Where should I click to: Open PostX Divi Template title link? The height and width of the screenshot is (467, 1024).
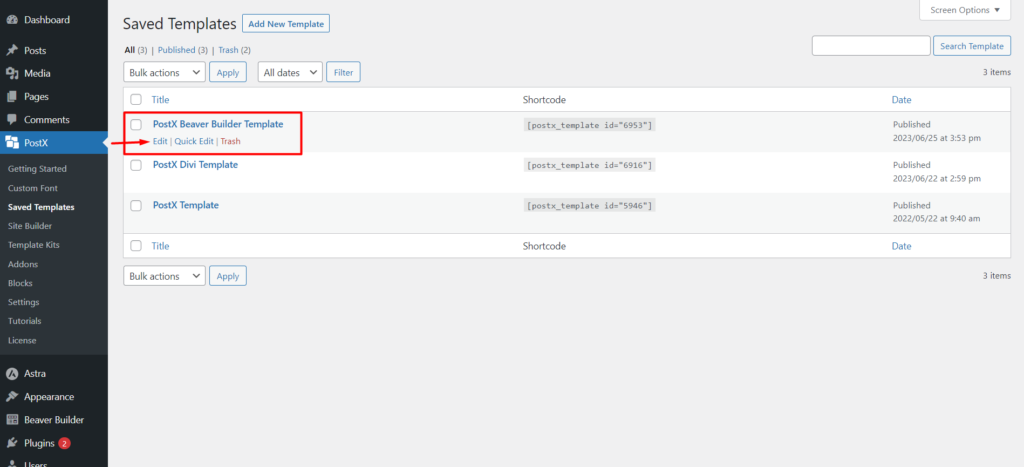[195, 165]
